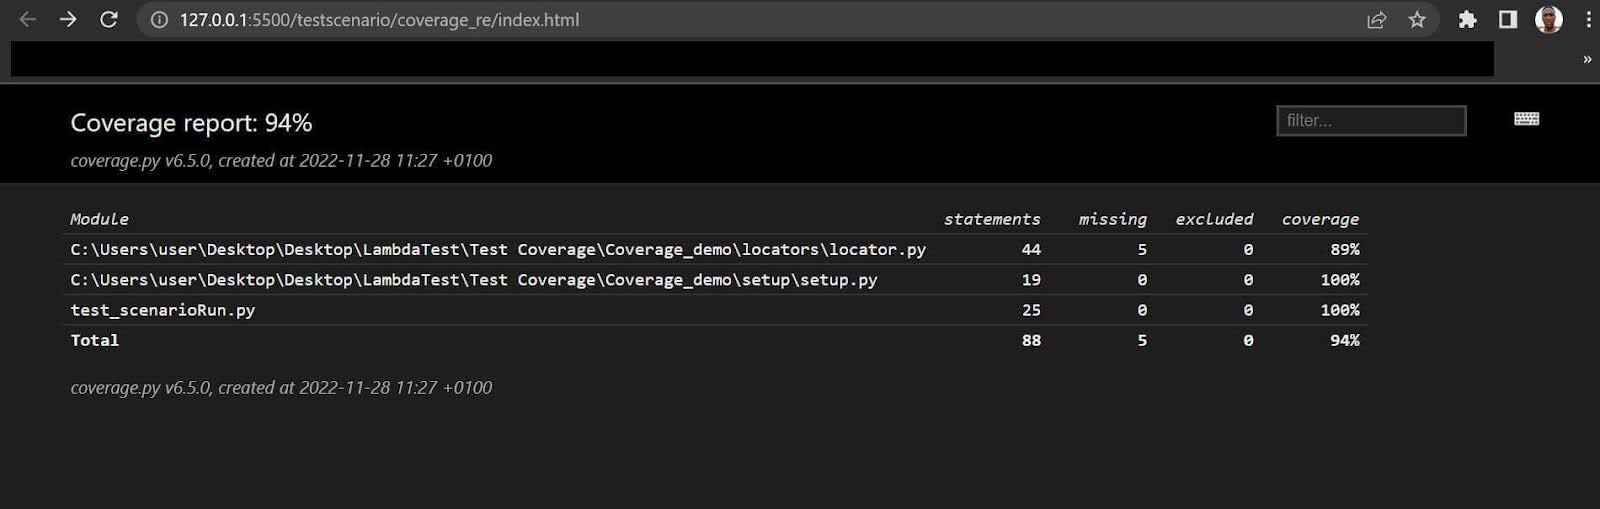Sort by the Module column header

[x=99, y=219]
